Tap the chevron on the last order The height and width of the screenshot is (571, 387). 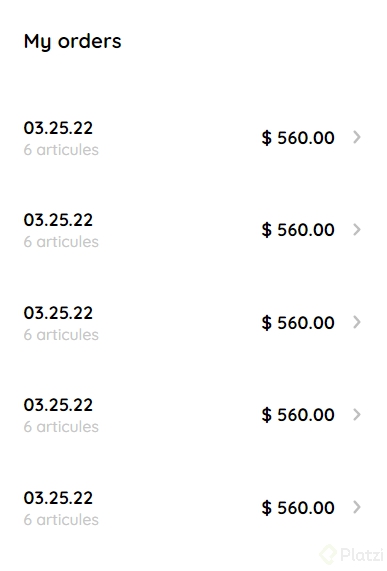[357, 507]
